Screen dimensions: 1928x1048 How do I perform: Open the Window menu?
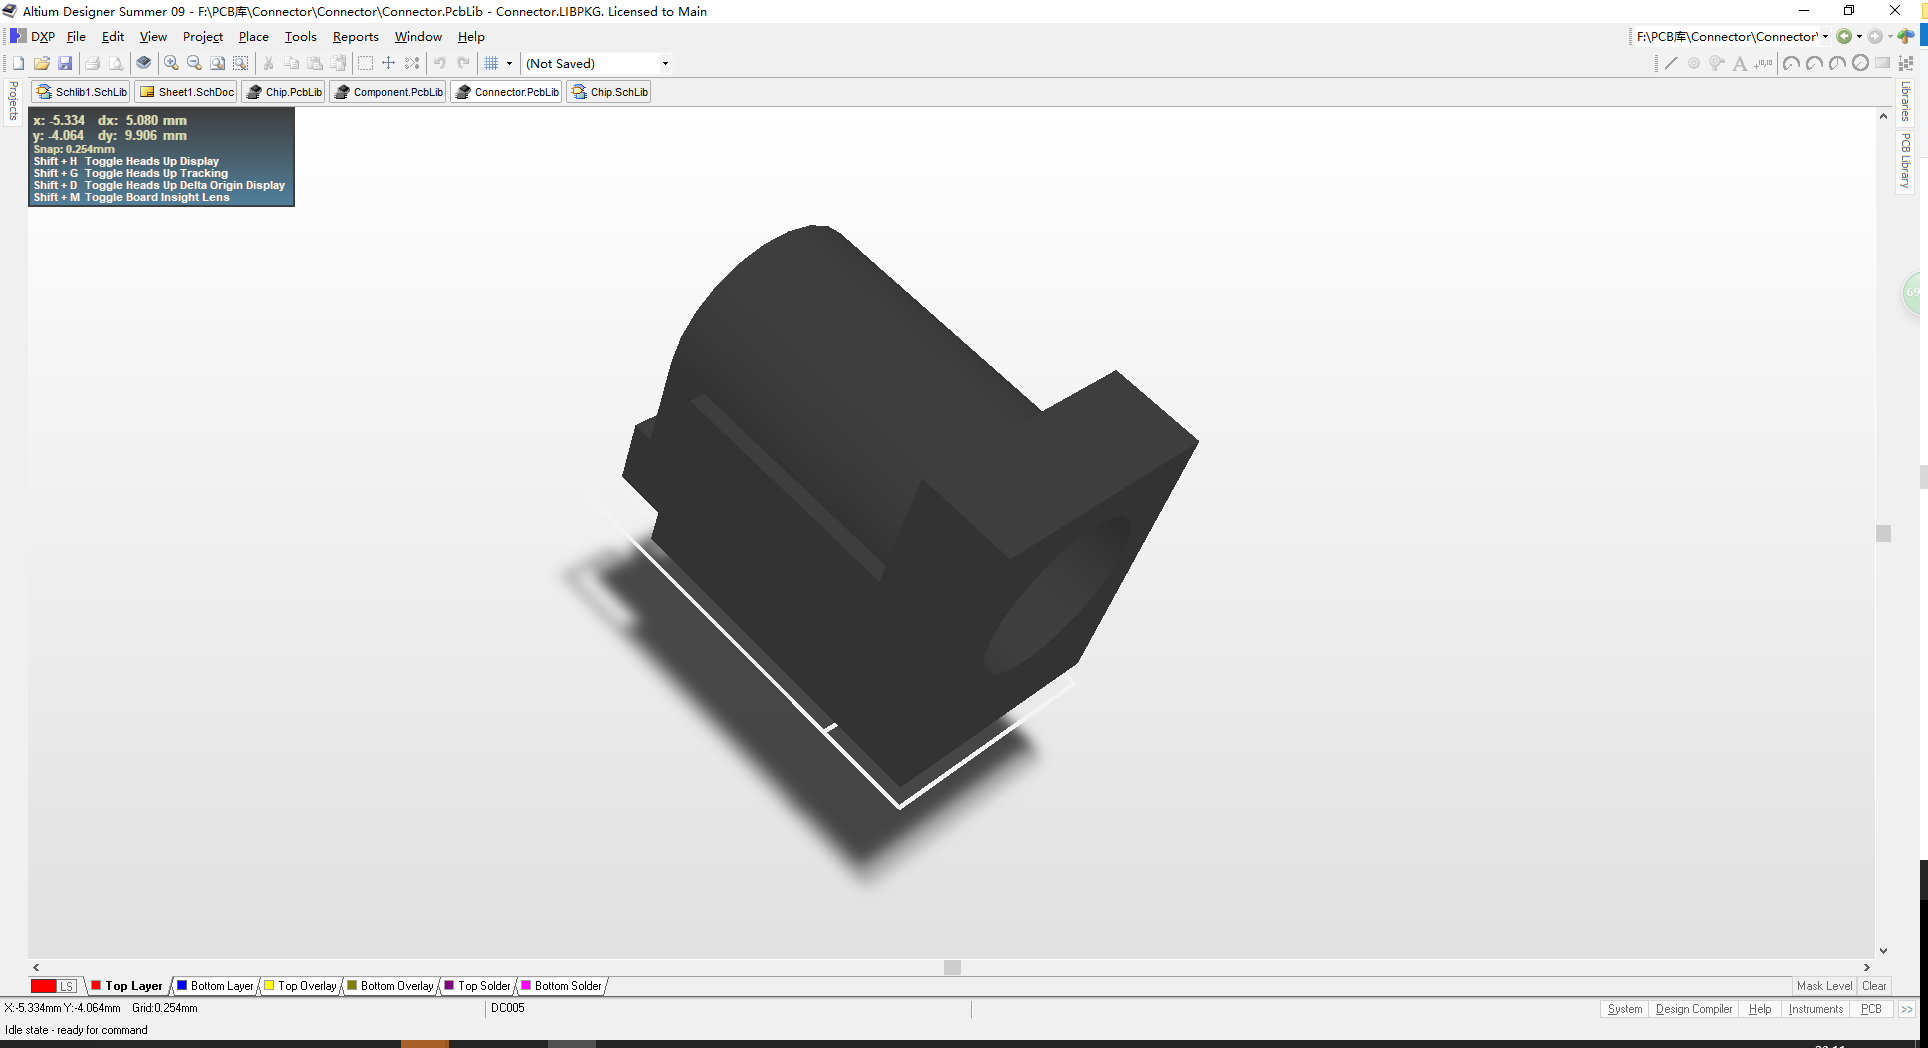(x=418, y=36)
